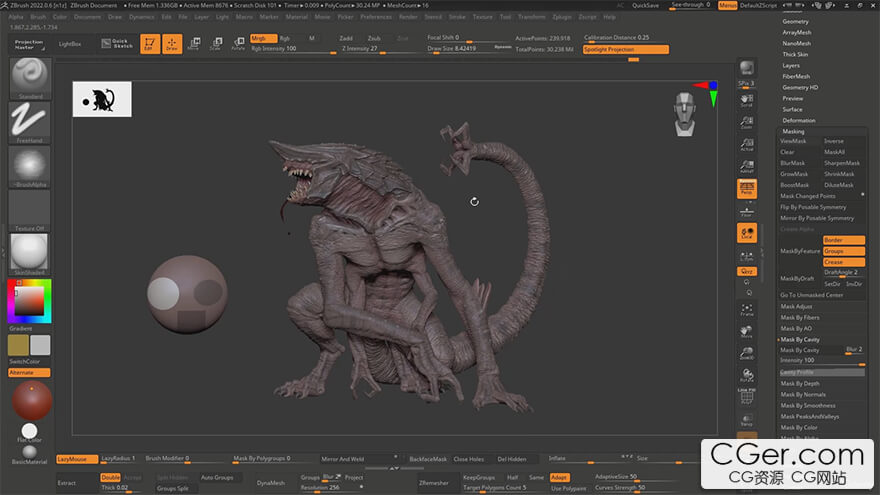Expand the Layers subpalette
This screenshot has width=880, height=495.
pos(791,66)
